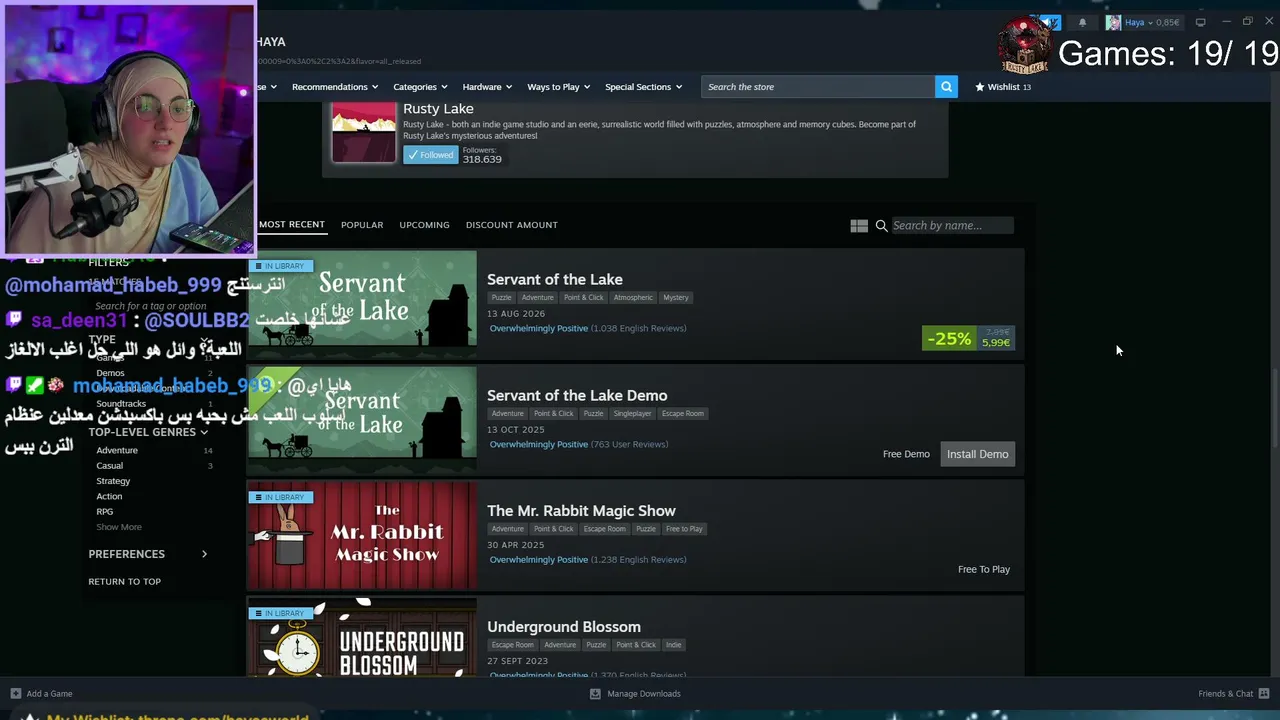Click the Wishlist star icon

pyautogui.click(x=980, y=87)
